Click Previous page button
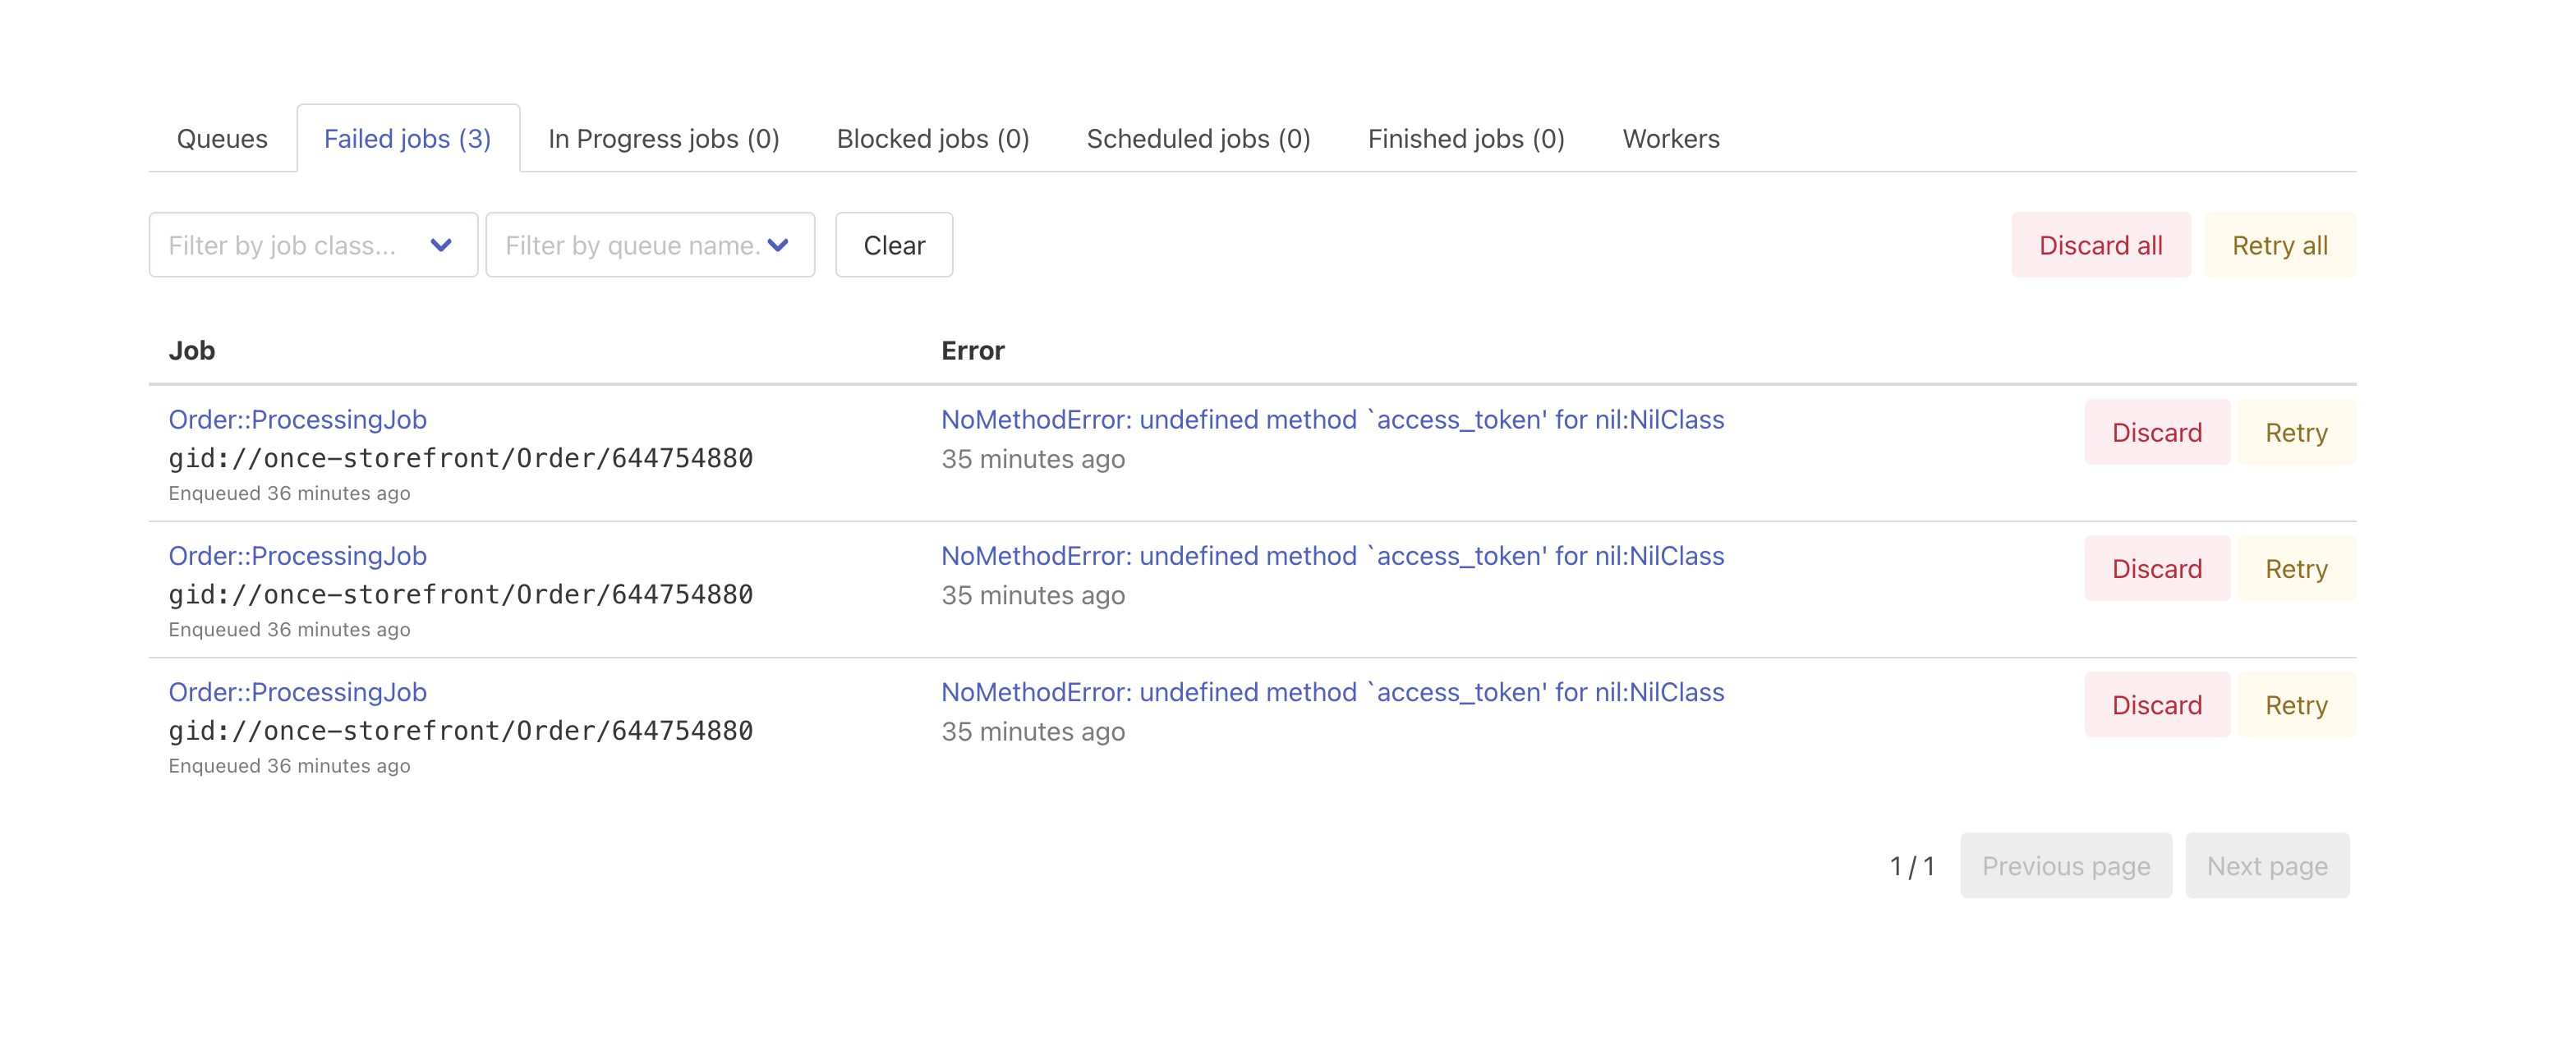2576x1046 pixels. (x=2067, y=865)
